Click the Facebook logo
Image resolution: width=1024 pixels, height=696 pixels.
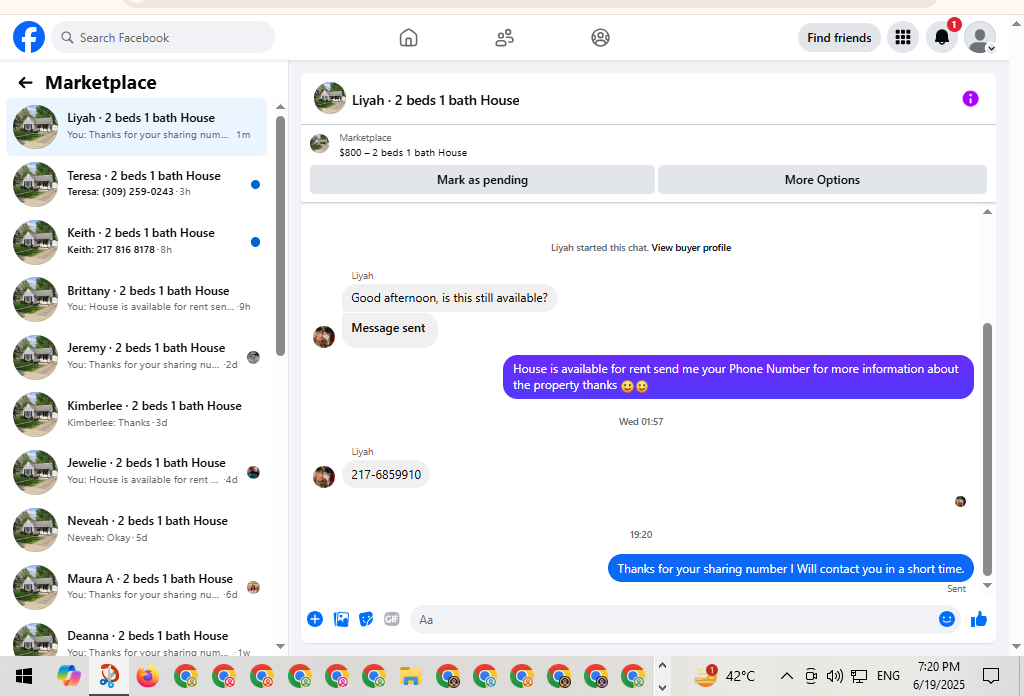(29, 37)
